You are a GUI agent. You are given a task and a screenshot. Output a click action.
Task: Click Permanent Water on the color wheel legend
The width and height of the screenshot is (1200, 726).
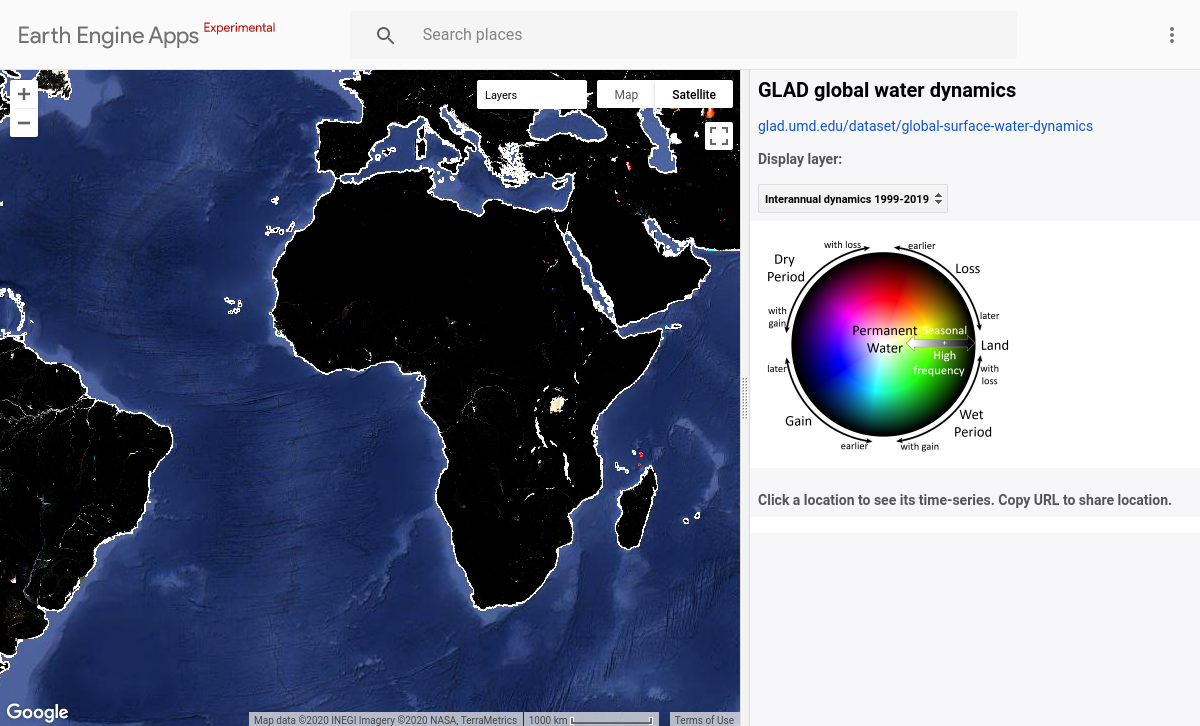click(x=884, y=339)
